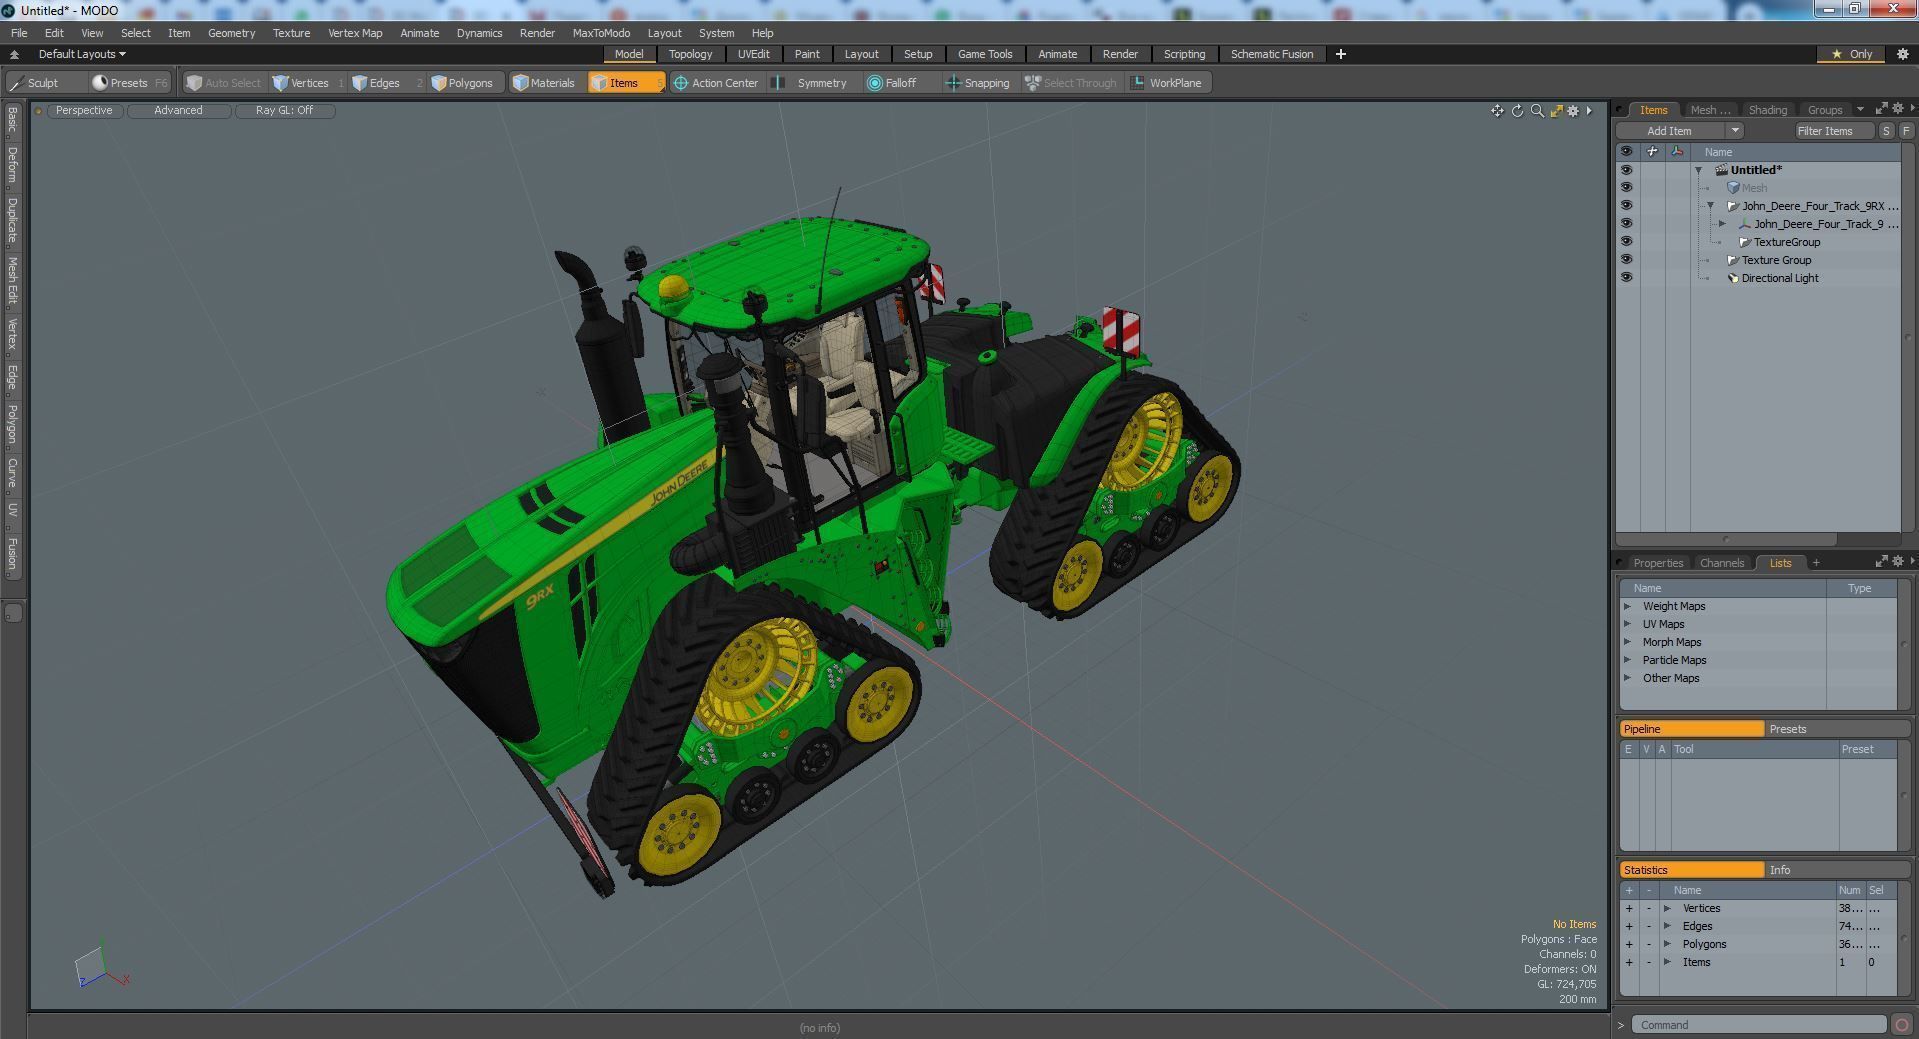This screenshot has width=1919, height=1039.
Task: Click the Add Item button
Action: click(x=1669, y=131)
